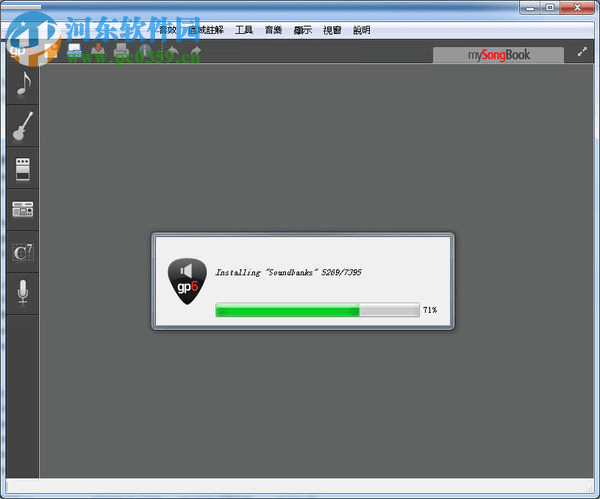Open the Instrument panel (guitar icon)
Screen dimensions: 600x499
click(23, 126)
